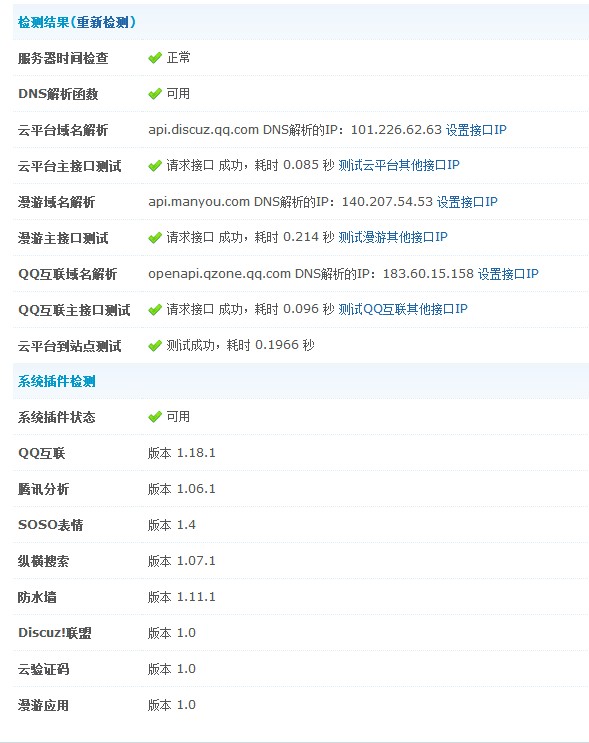Click the SOSO表情 plugin name
This screenshot has height=743, width=589.
(x=50, y=525)
